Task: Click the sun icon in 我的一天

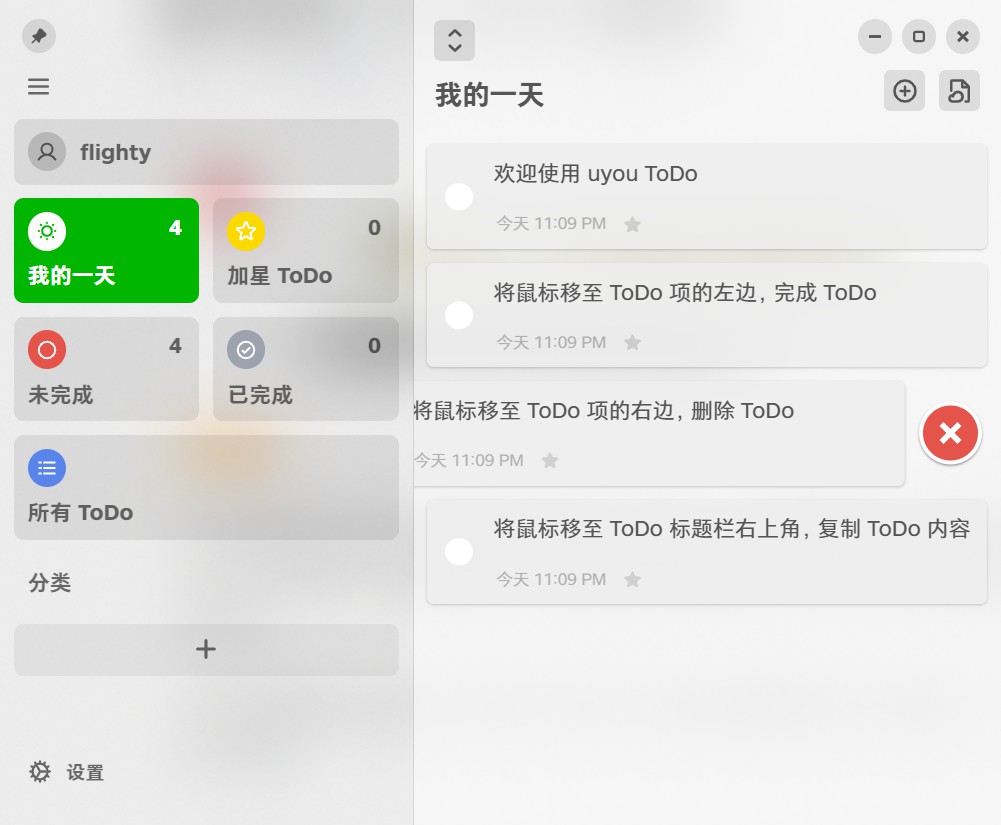Action: (47, 231)
